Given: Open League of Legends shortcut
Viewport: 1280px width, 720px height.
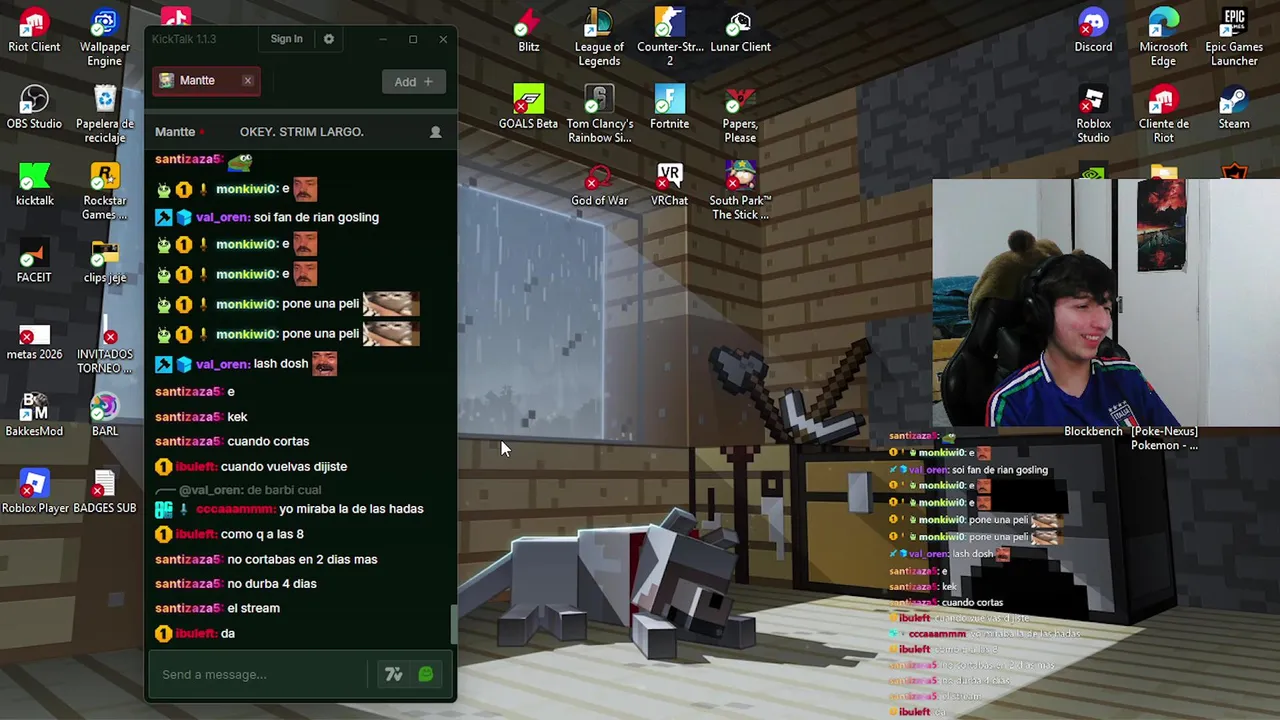Looking at the screenshot, I should [599, 37].
